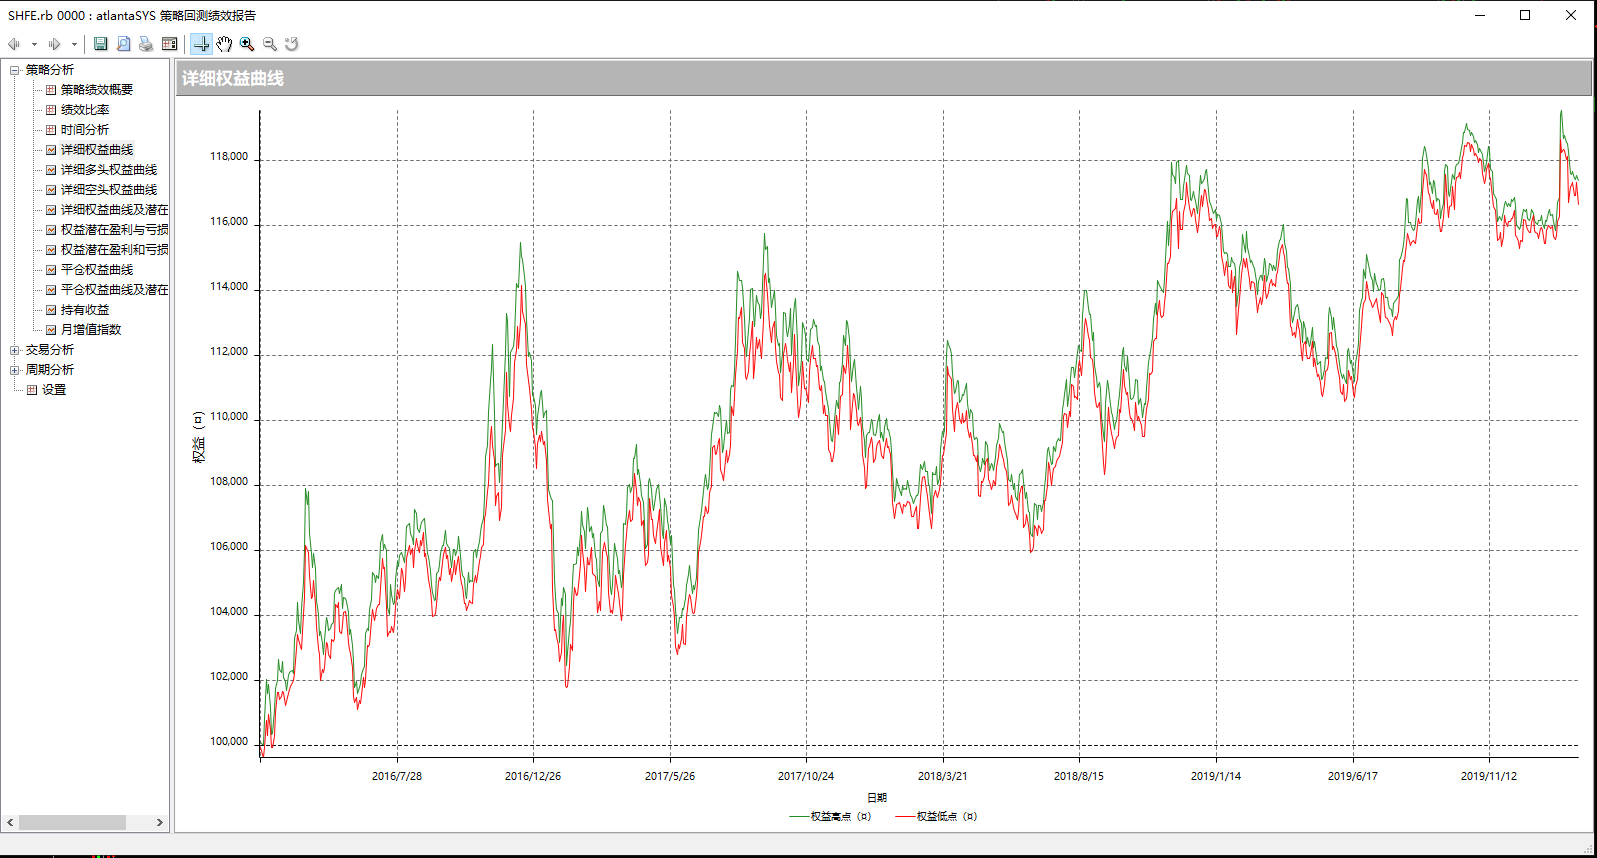Open print preview icon in toolbar
Image resolution: width=1597 pixels, height=858 pixels.
[x=124, y=44]
